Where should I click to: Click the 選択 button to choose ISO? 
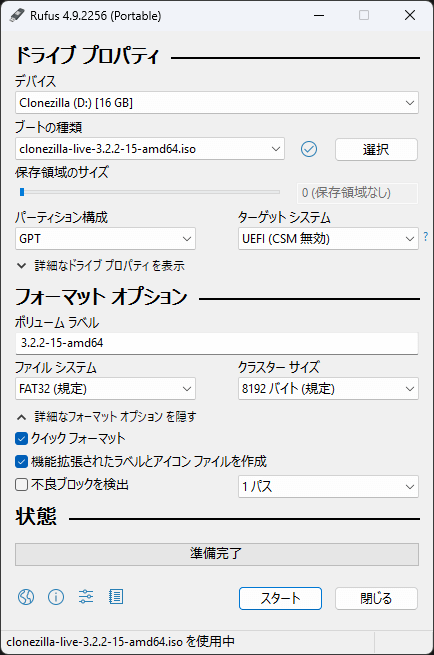coord(376,150)
